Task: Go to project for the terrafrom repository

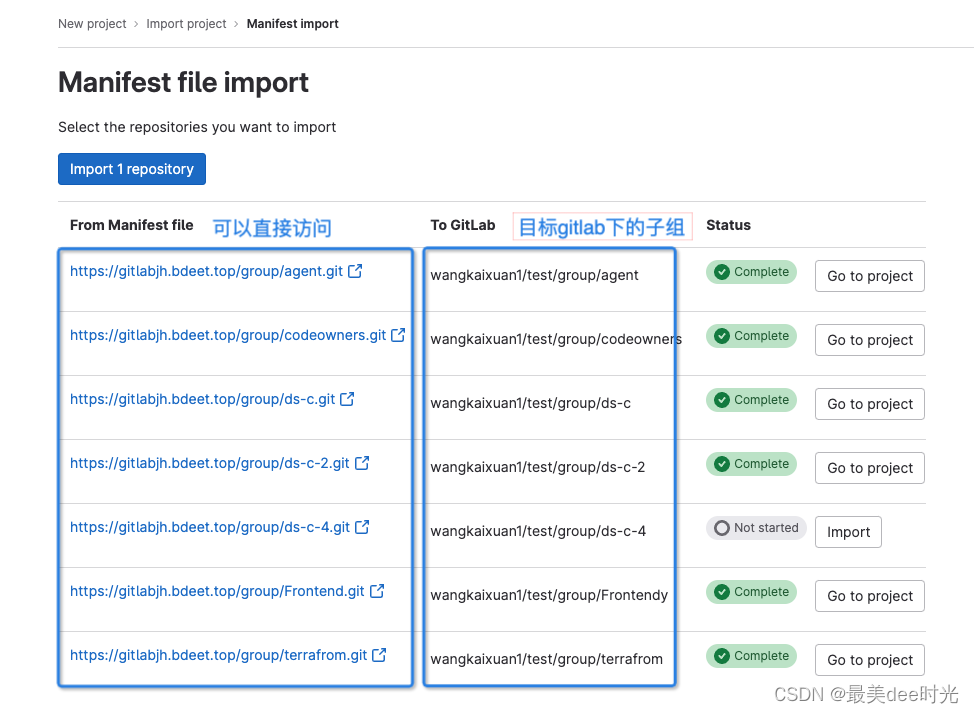Action: point(870,660)
